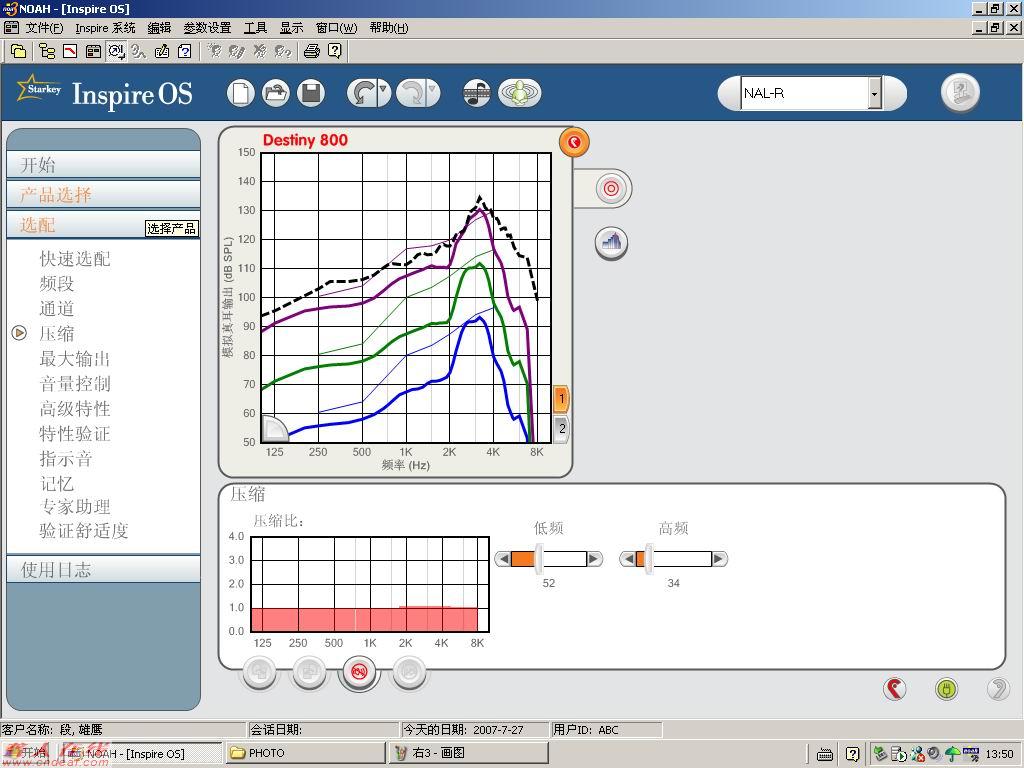Open the 窗口(W) menu
The width and height of the screenshot is (1024, 768).
click(x=336, y=27)
